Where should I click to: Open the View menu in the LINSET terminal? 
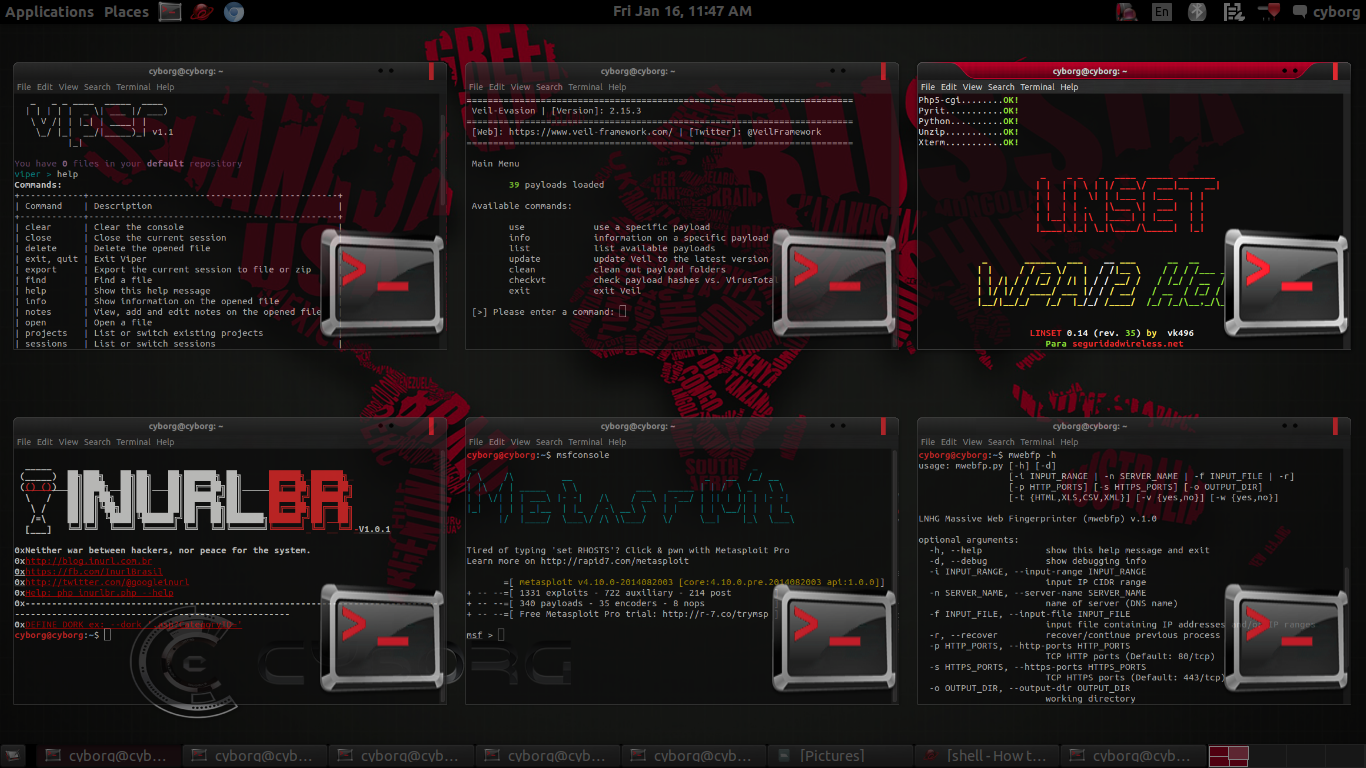tap(972, 87)
